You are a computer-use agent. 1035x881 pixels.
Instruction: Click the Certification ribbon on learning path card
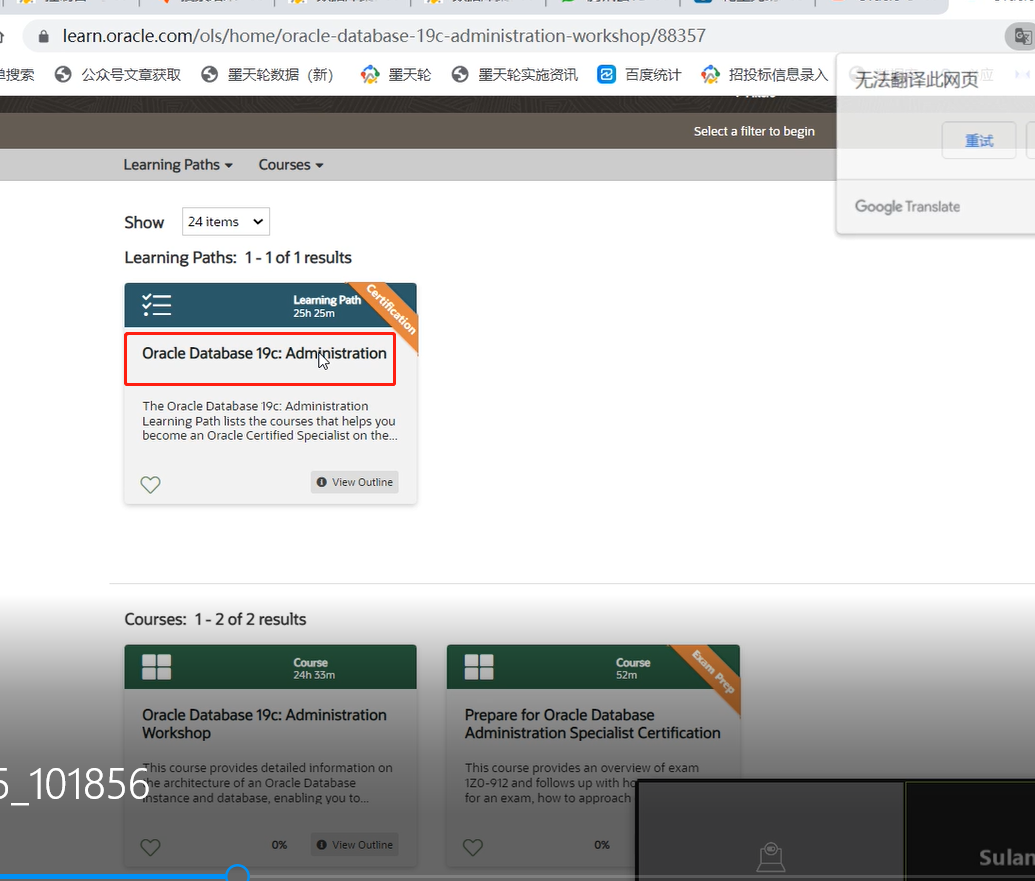coord(389,310)
